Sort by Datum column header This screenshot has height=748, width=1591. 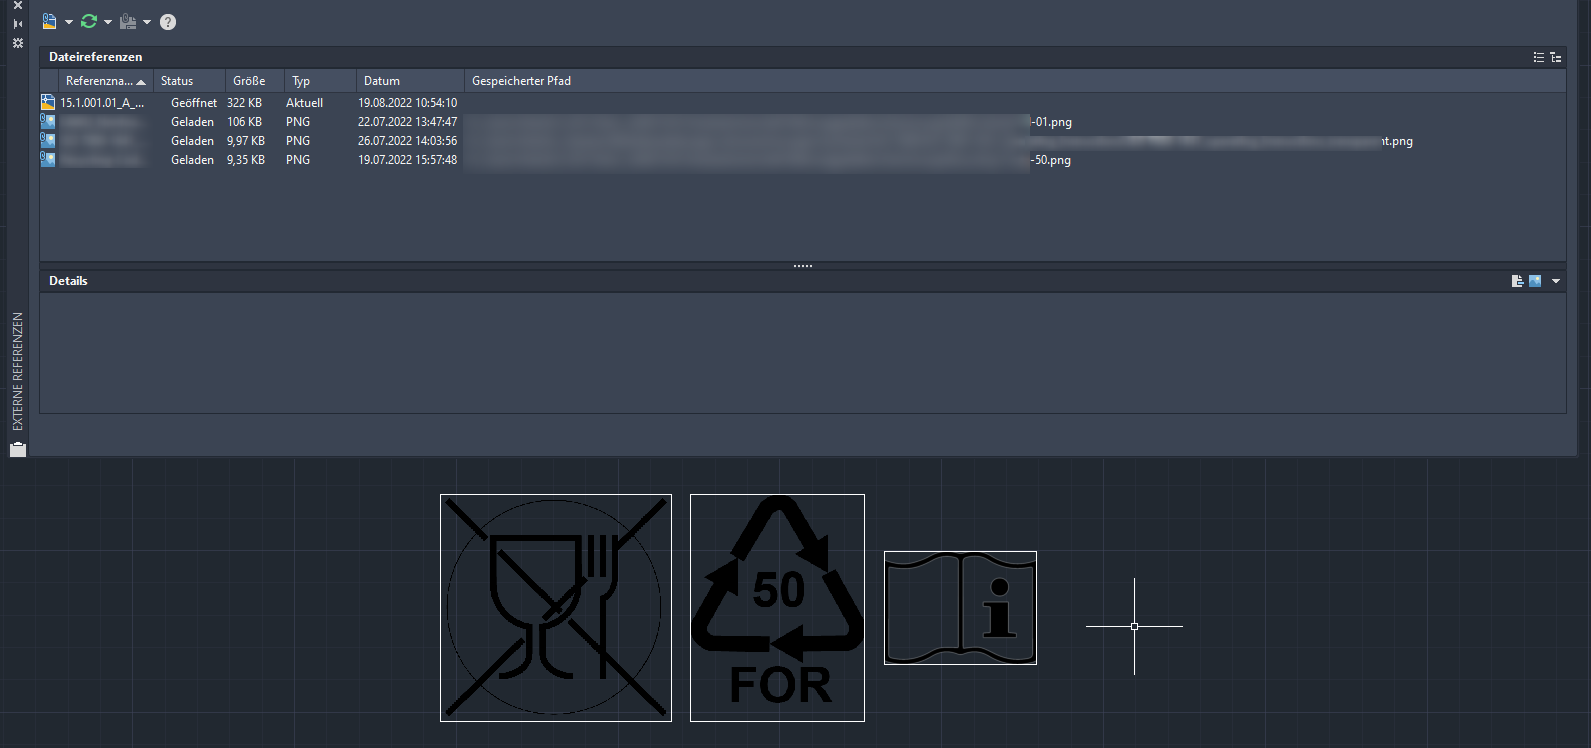click(410, 81)
